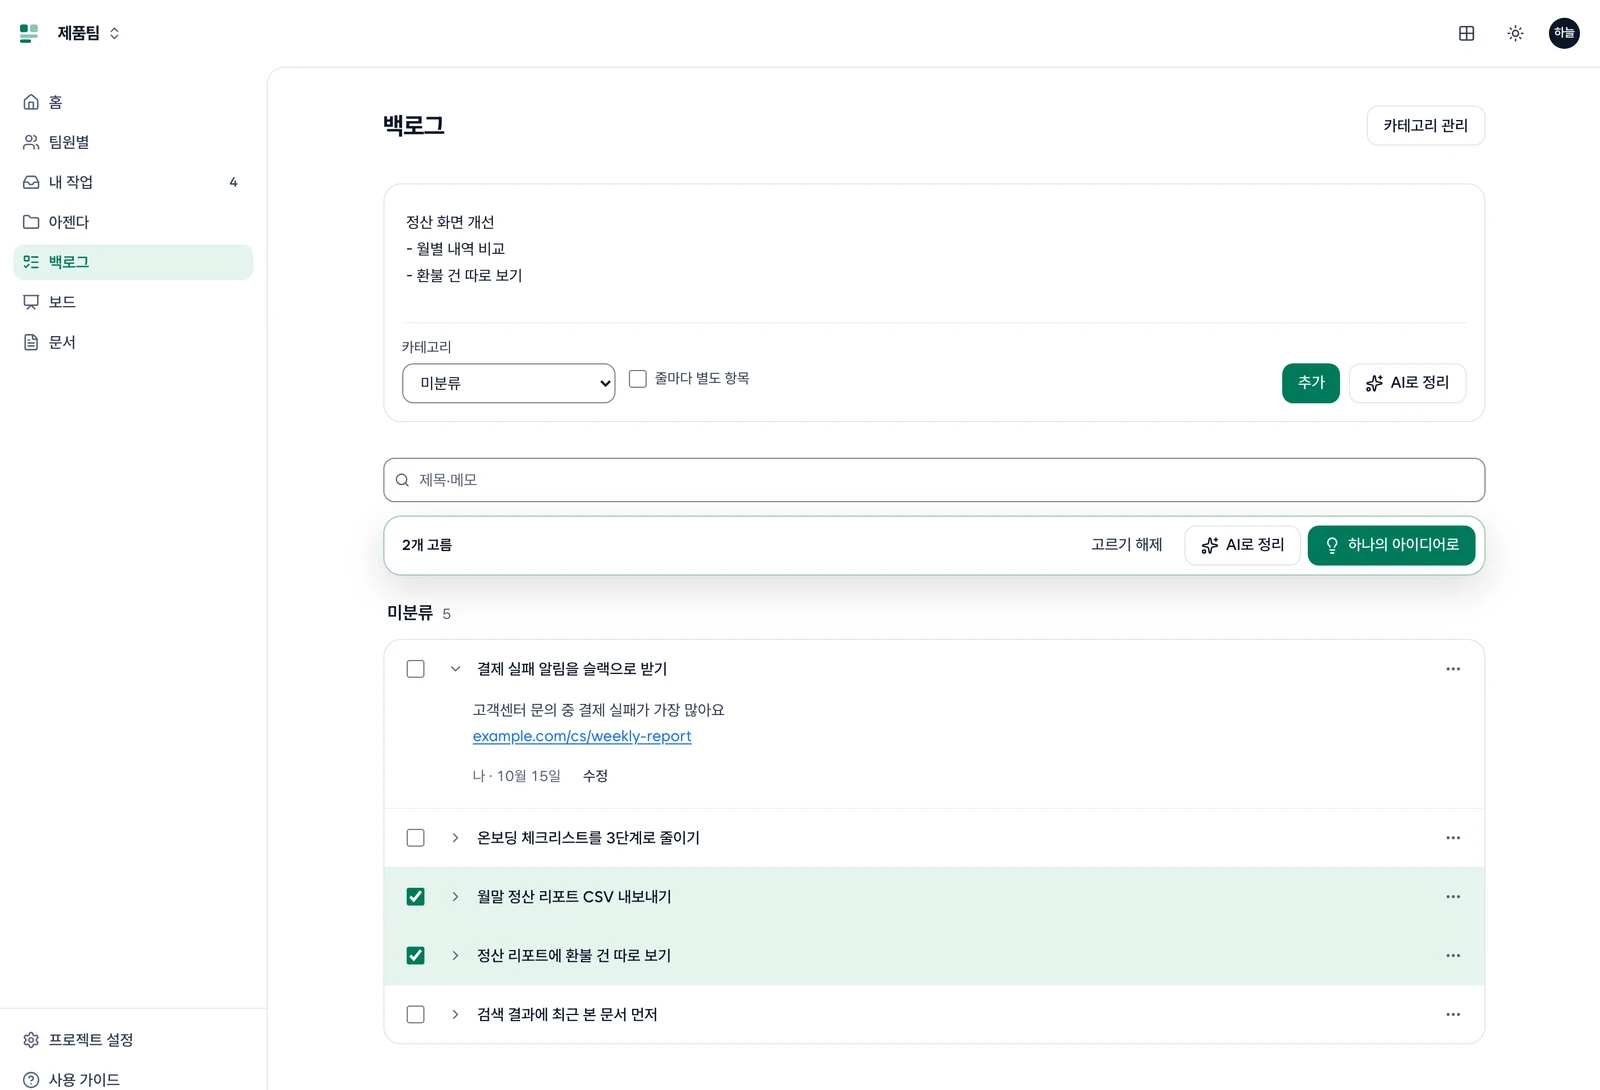Viewport: 1600px width, 1090px height.
Task: Click the 카테고리 관리 button
Action: point(1425,126)
